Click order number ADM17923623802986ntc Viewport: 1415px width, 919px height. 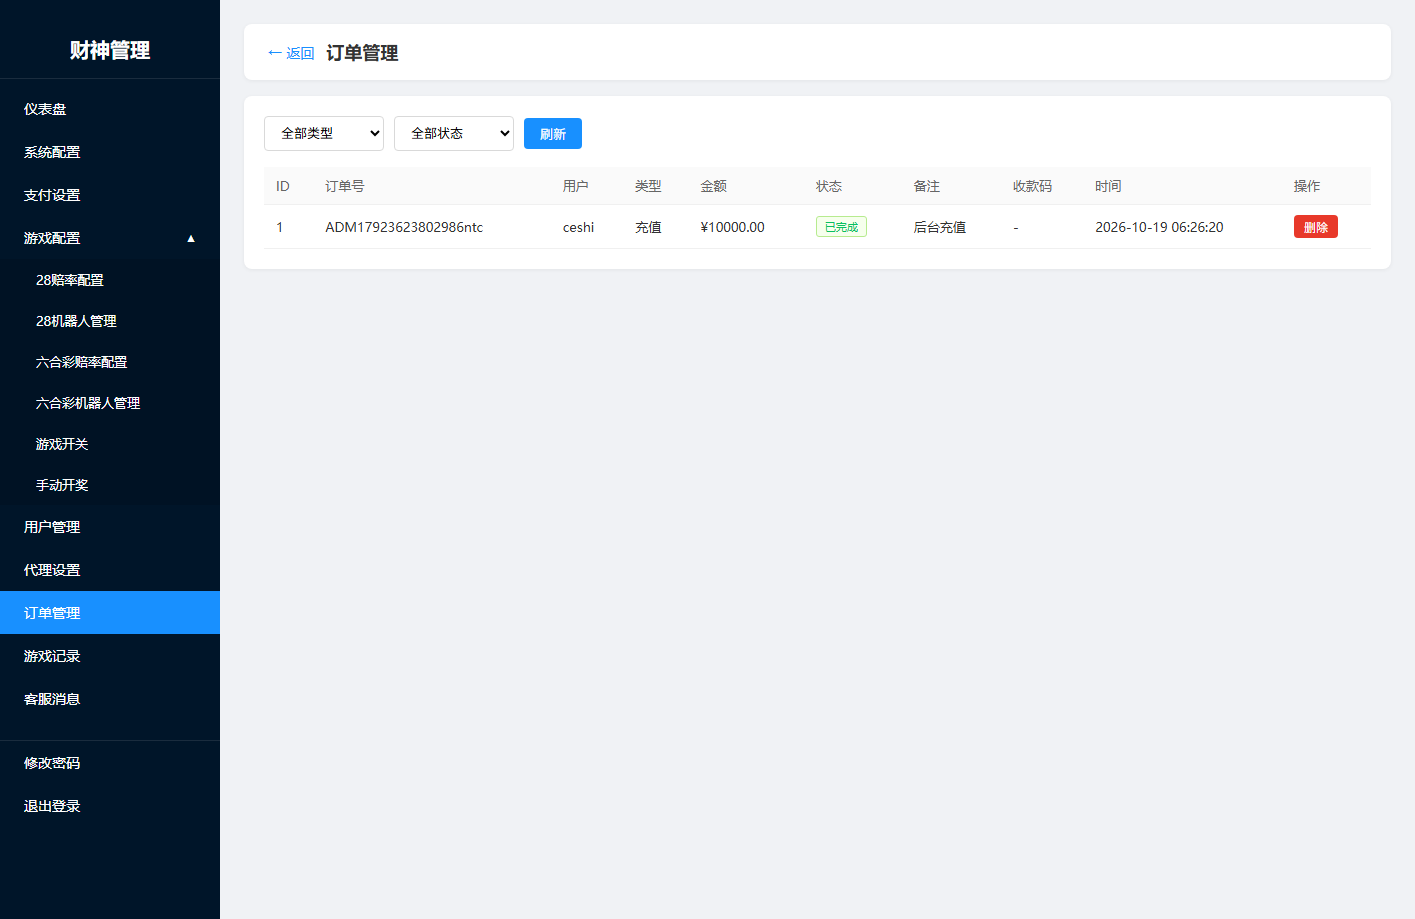404,227
